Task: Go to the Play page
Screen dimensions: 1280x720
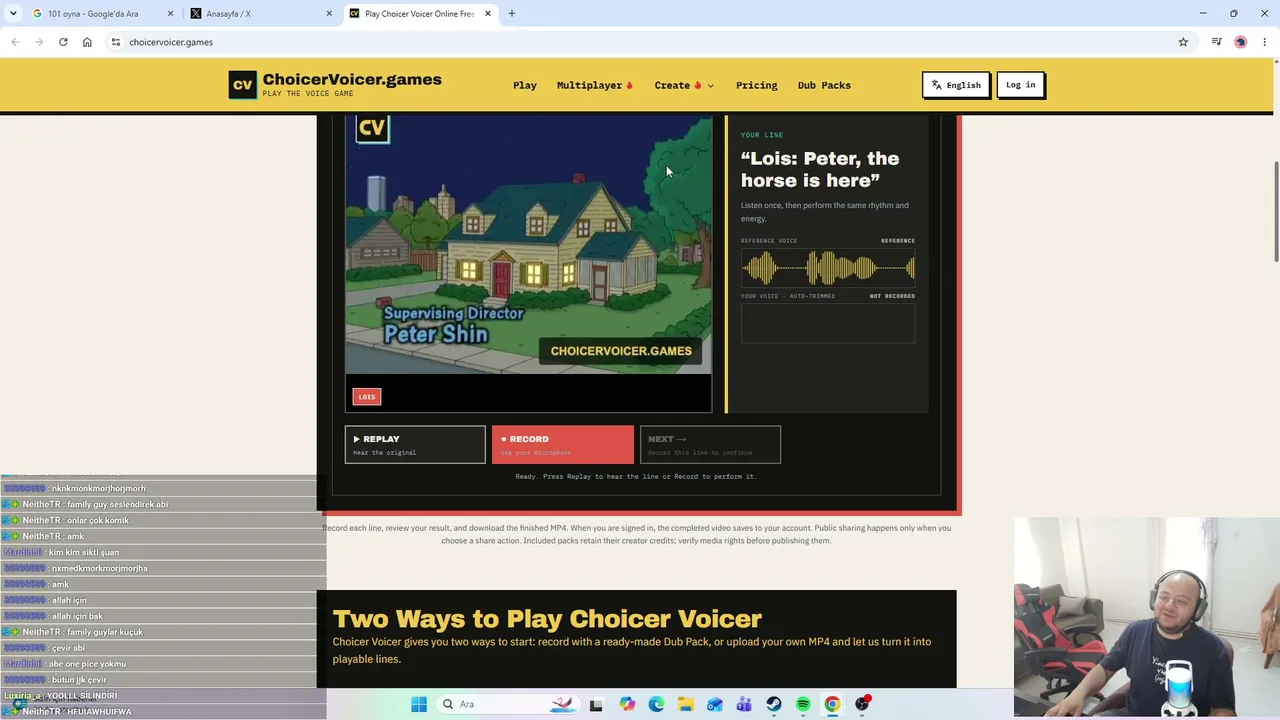Action: pyautogui.click(x=525, y=85)
